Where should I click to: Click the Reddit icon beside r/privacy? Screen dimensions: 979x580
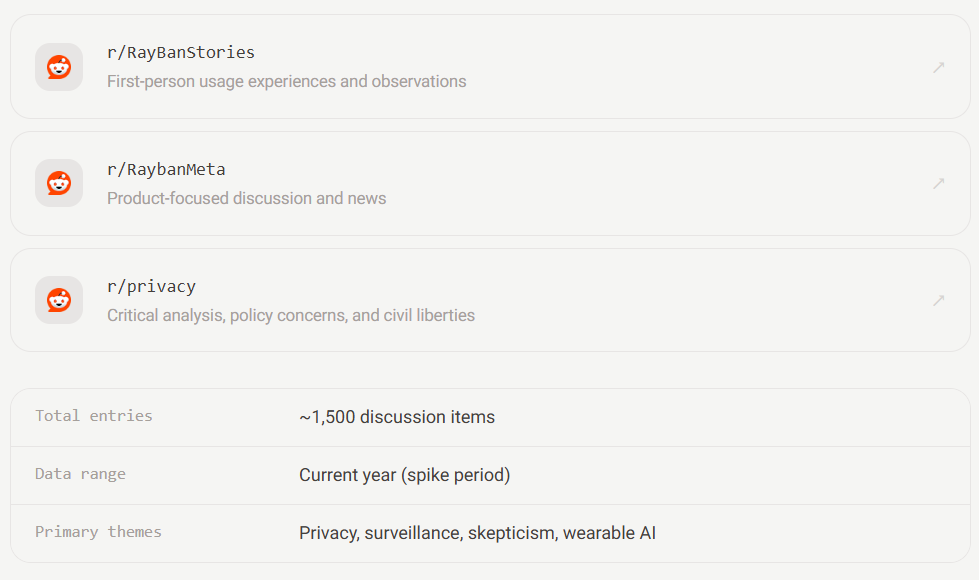59,300
